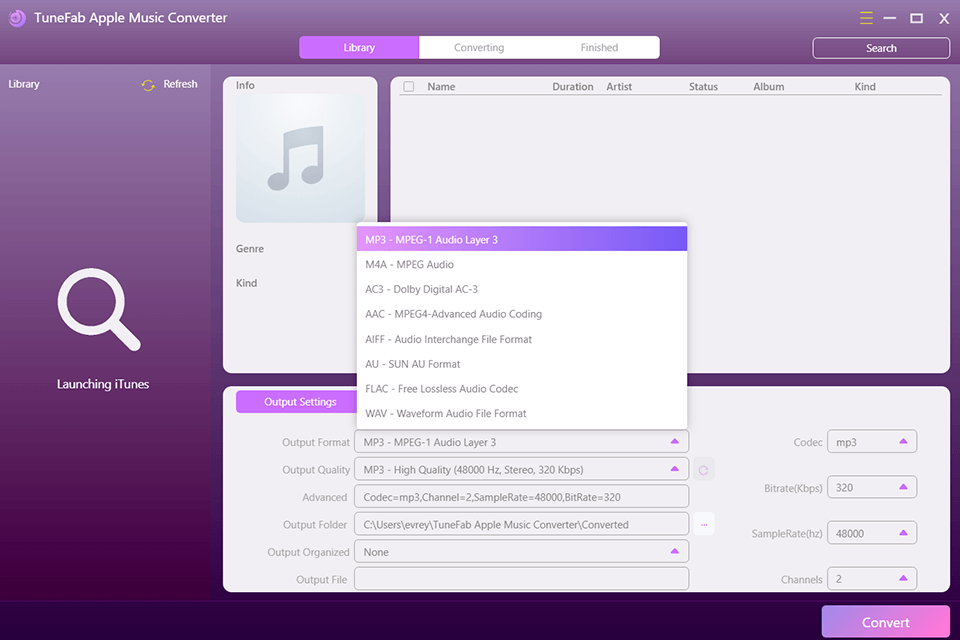Switch to the Finished tab
The width and height of the screenshot is (960, 640).
tap(598, 47)
